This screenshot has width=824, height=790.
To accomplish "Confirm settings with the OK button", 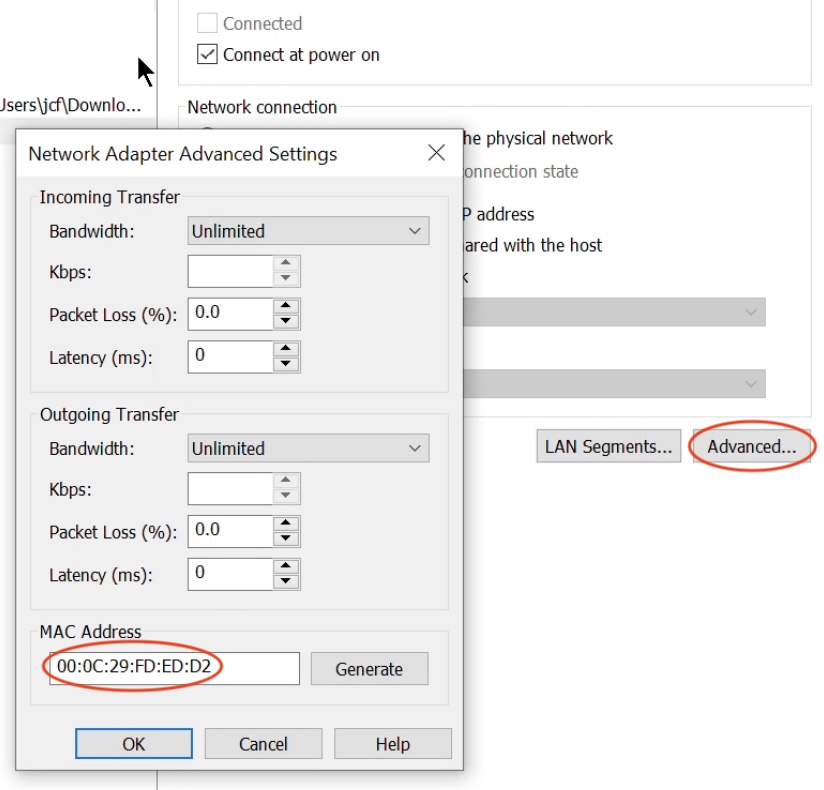I will [134, 744].
